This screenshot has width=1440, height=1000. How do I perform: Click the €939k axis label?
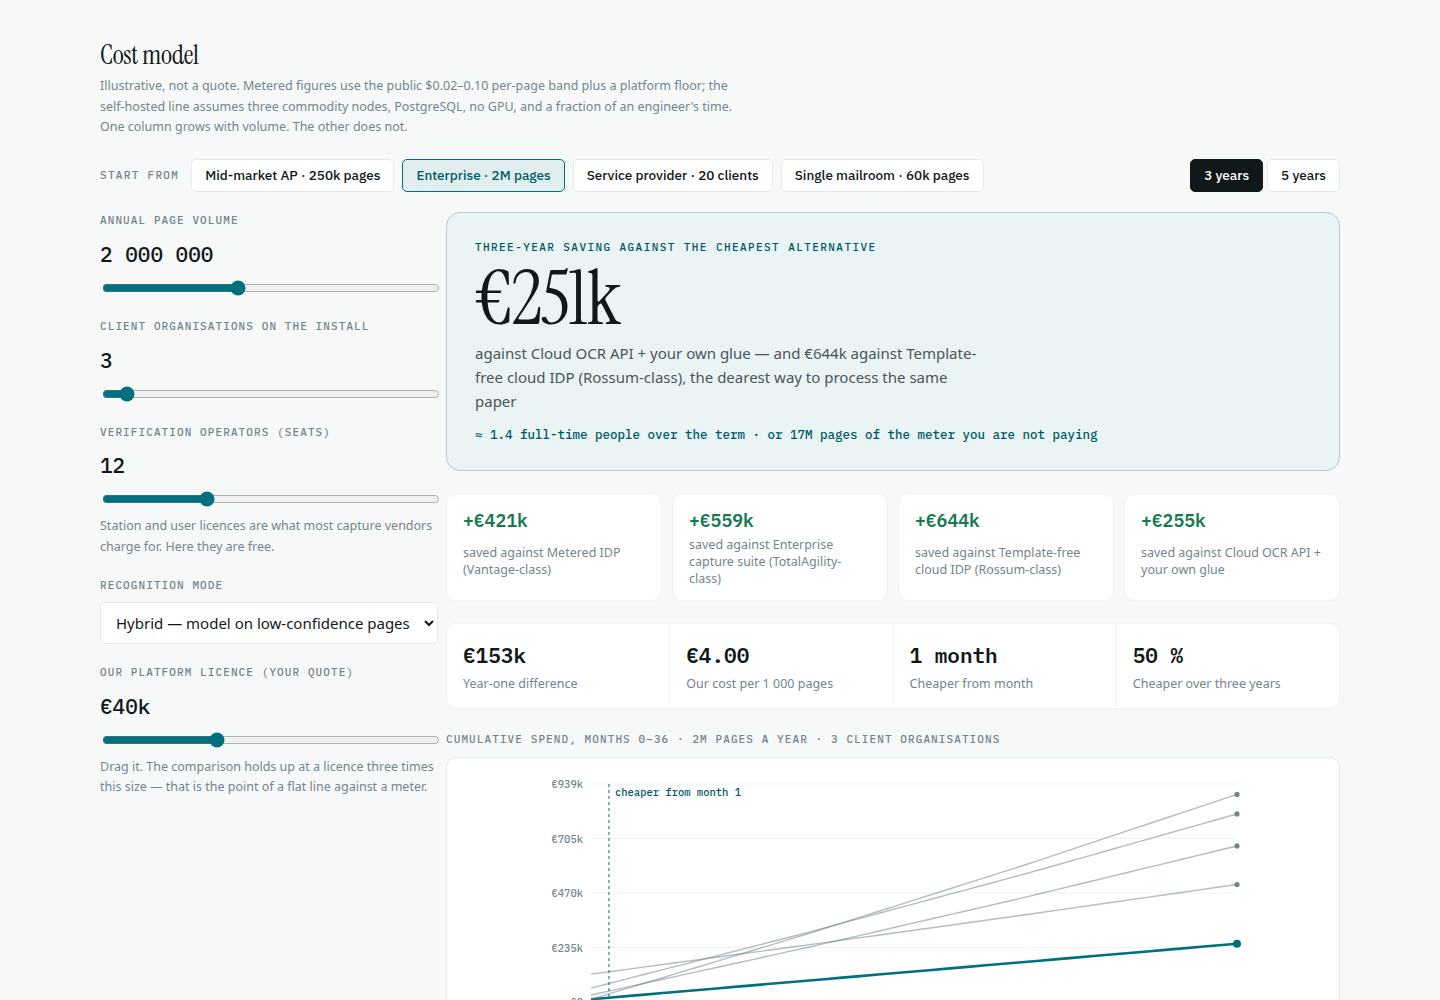pos(567,784)
